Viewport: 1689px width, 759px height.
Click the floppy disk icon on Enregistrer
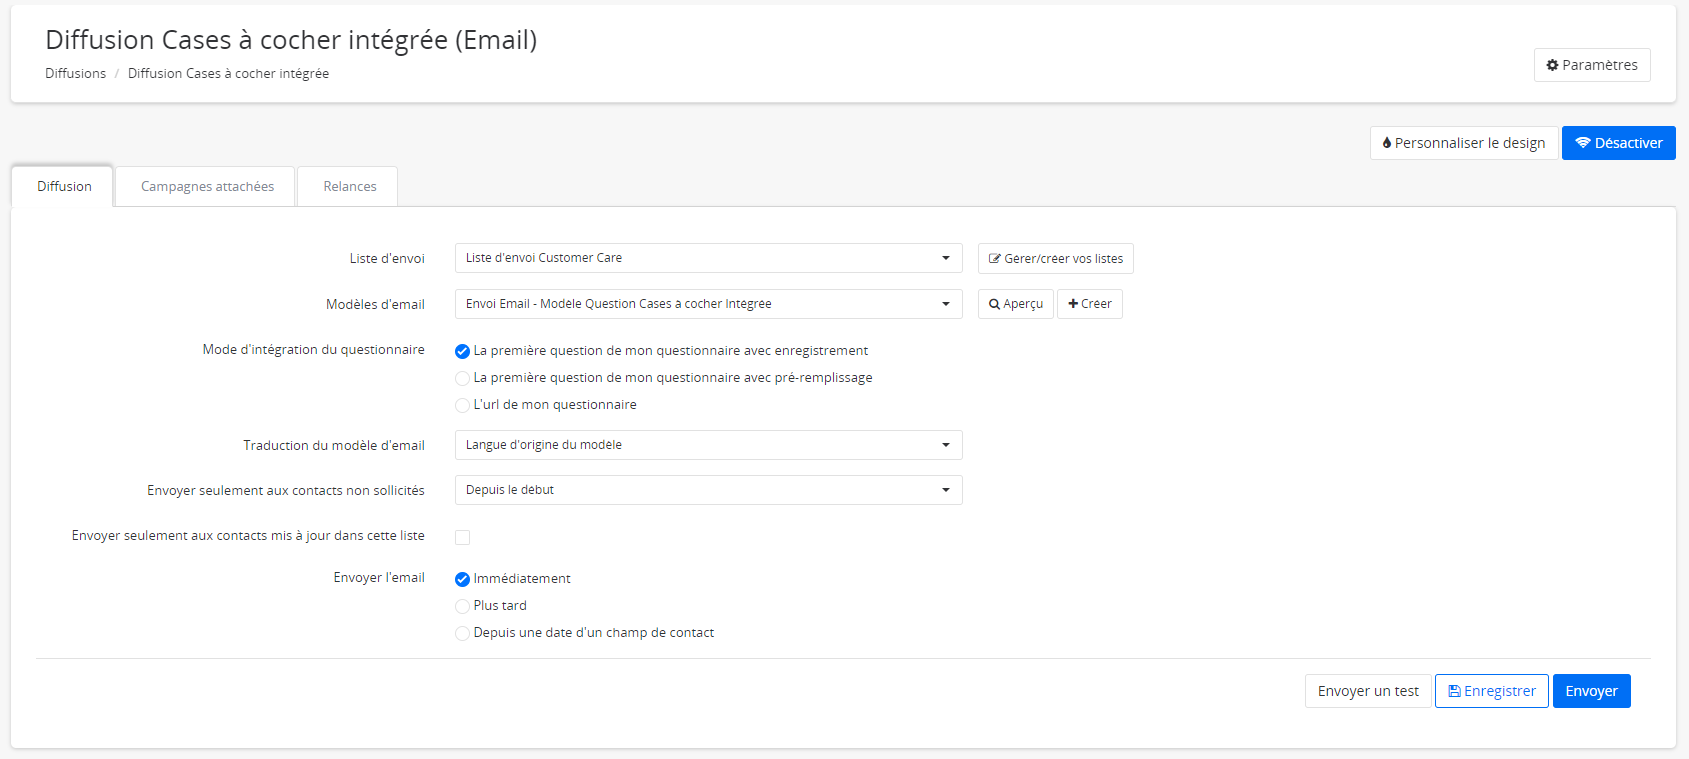[x=1454, y=691]
